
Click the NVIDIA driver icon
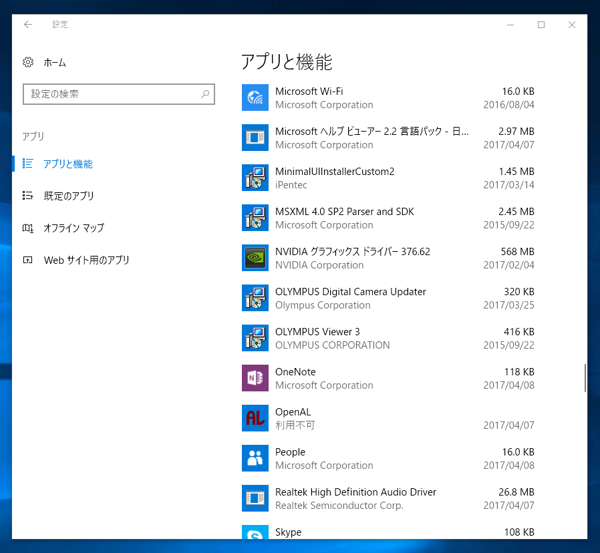coord(255,258)
